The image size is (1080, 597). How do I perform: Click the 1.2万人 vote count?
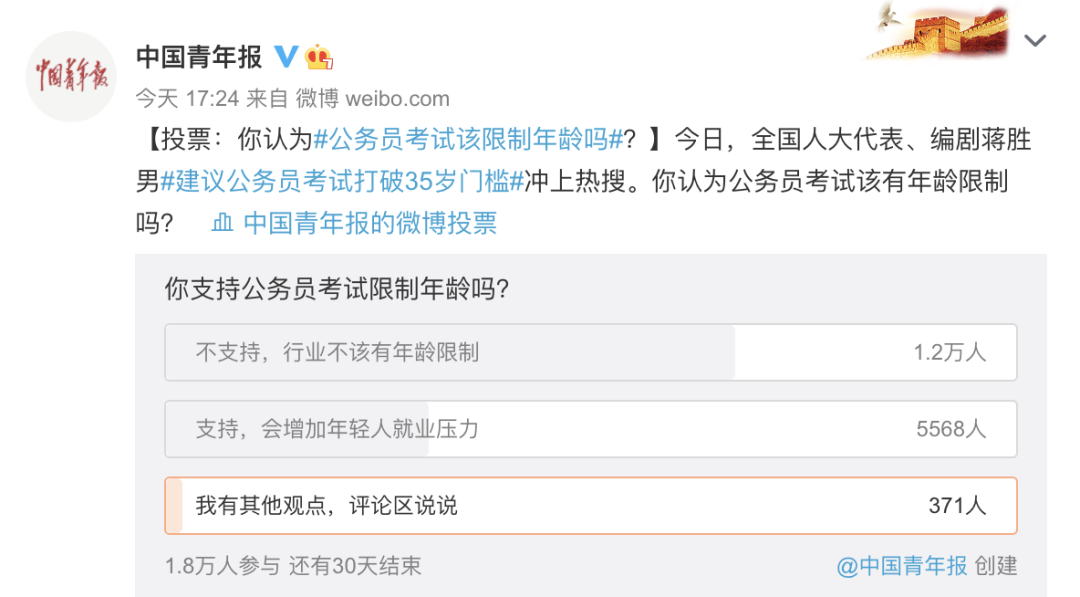[952, 352]
